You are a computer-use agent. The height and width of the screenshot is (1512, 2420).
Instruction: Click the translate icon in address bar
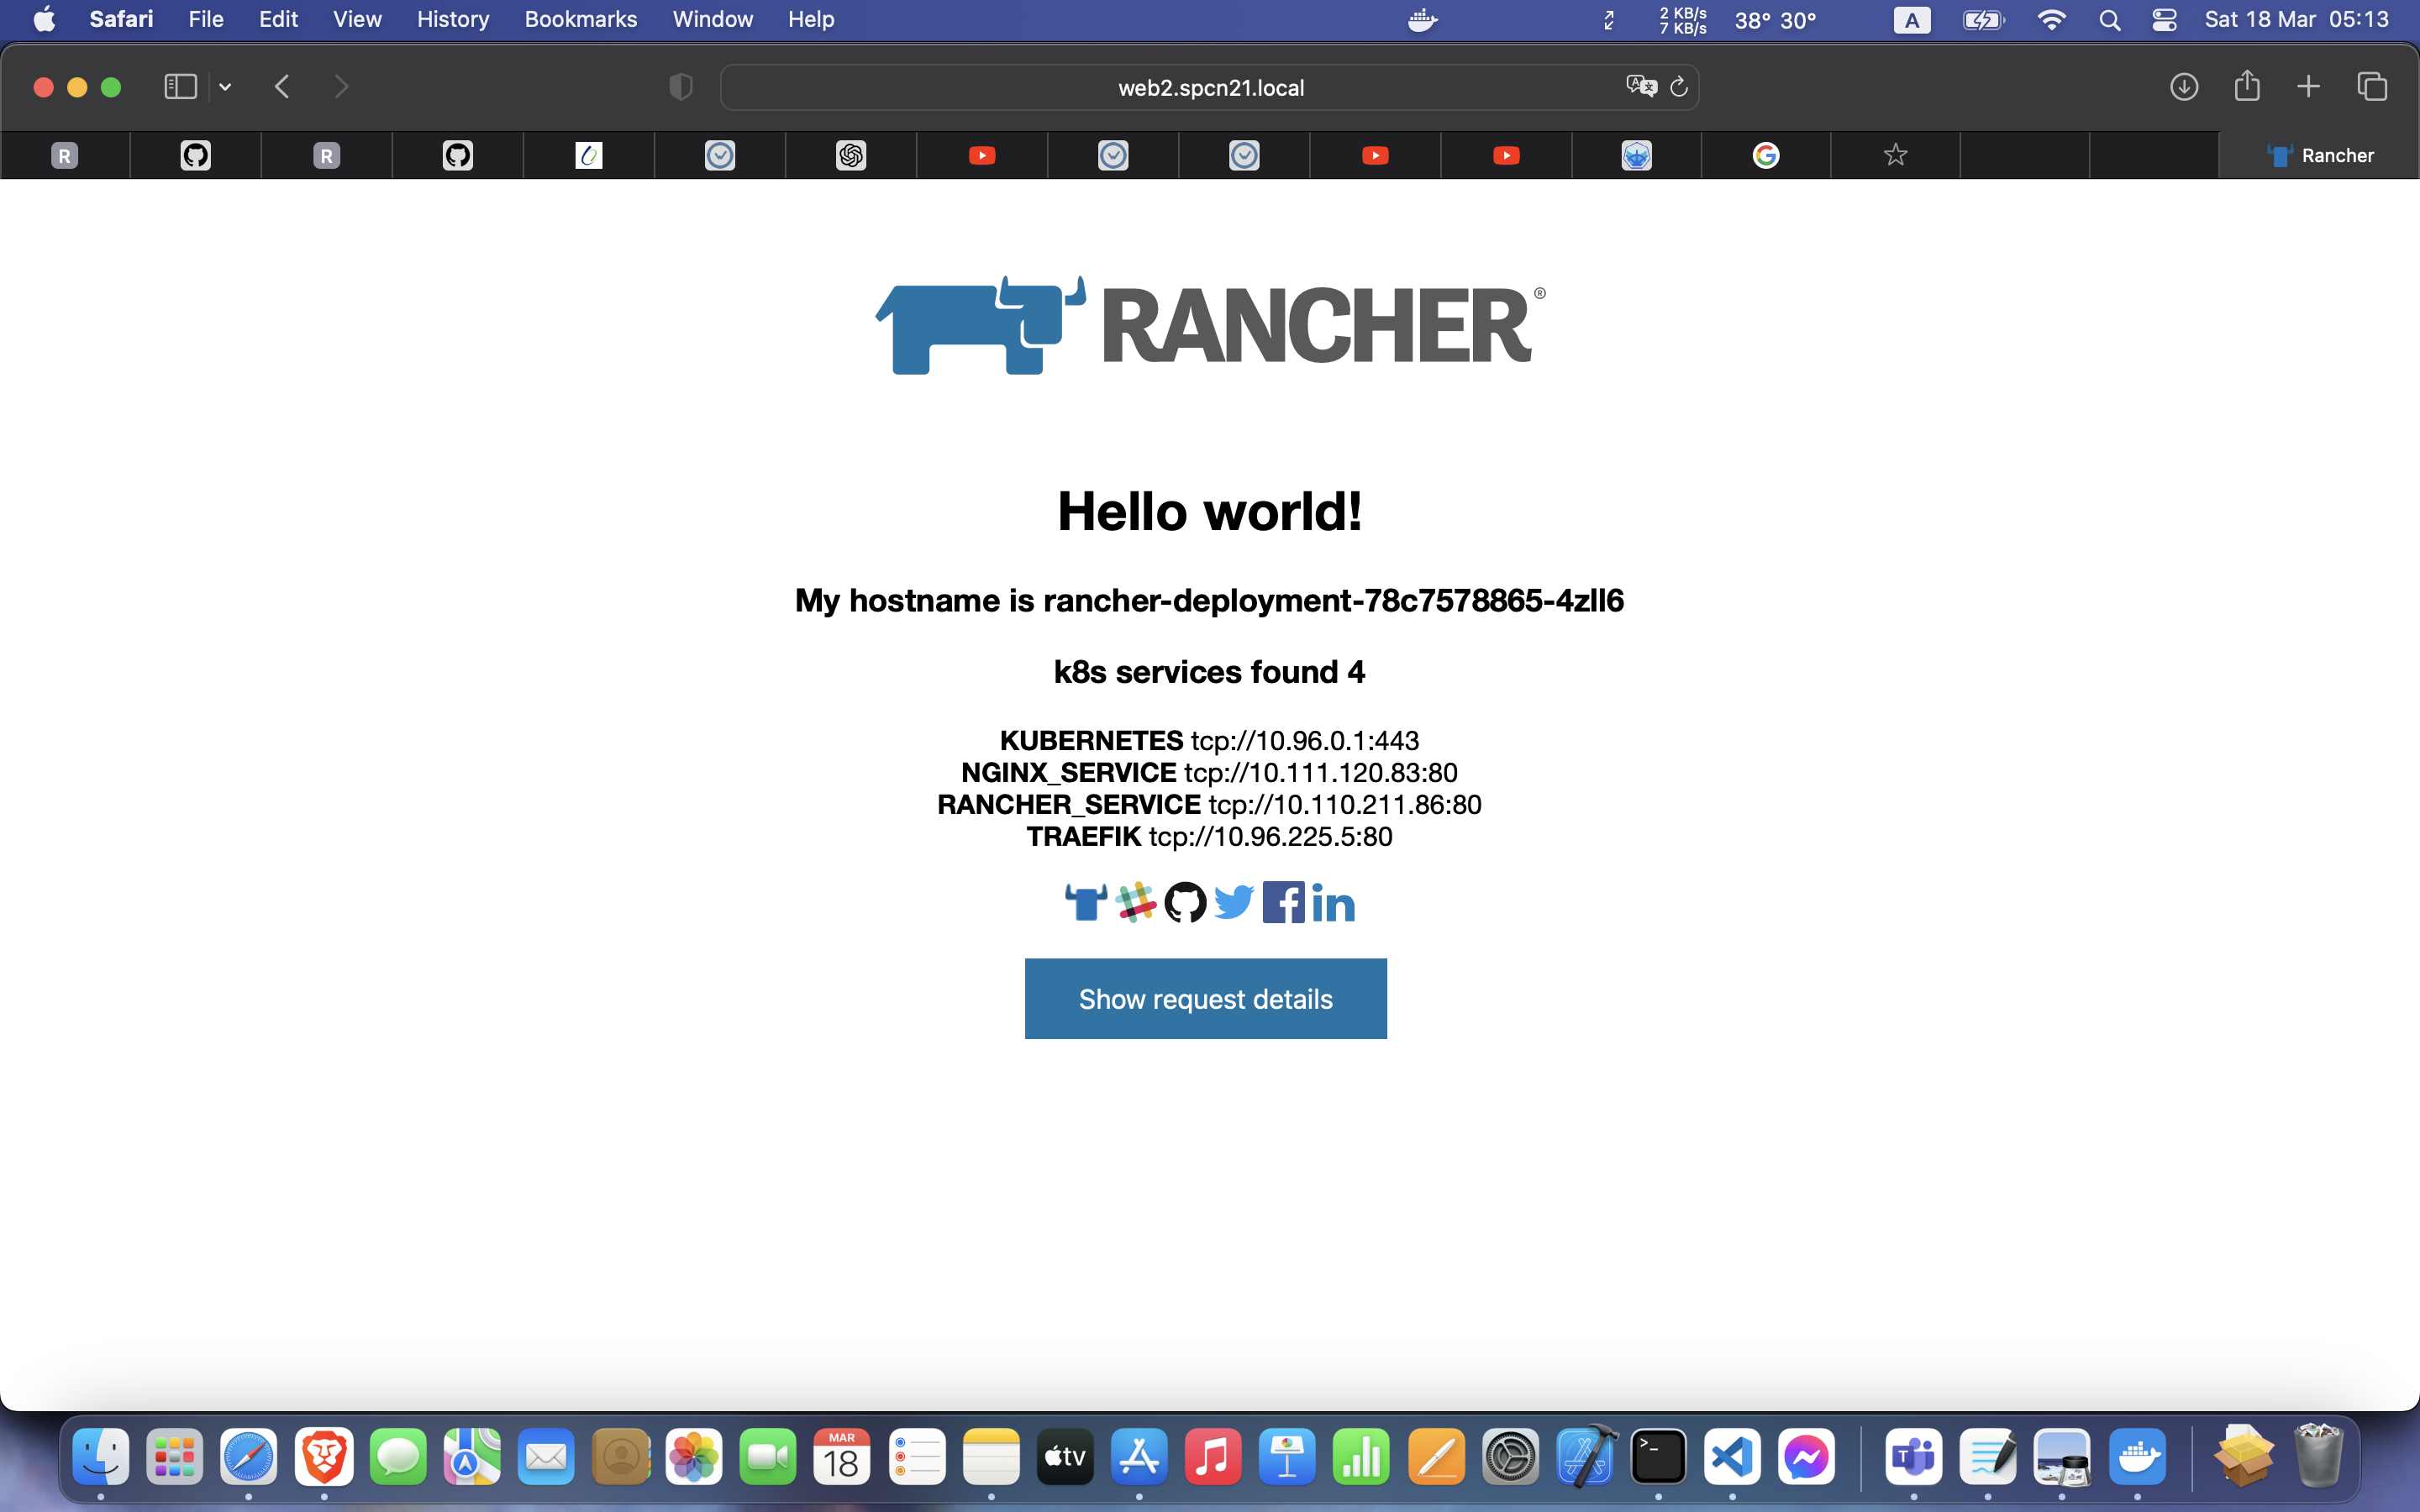1641,86
